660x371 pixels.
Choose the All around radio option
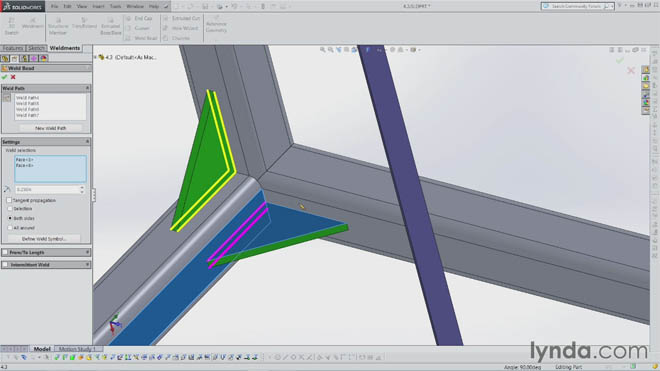tap(10, 228)
